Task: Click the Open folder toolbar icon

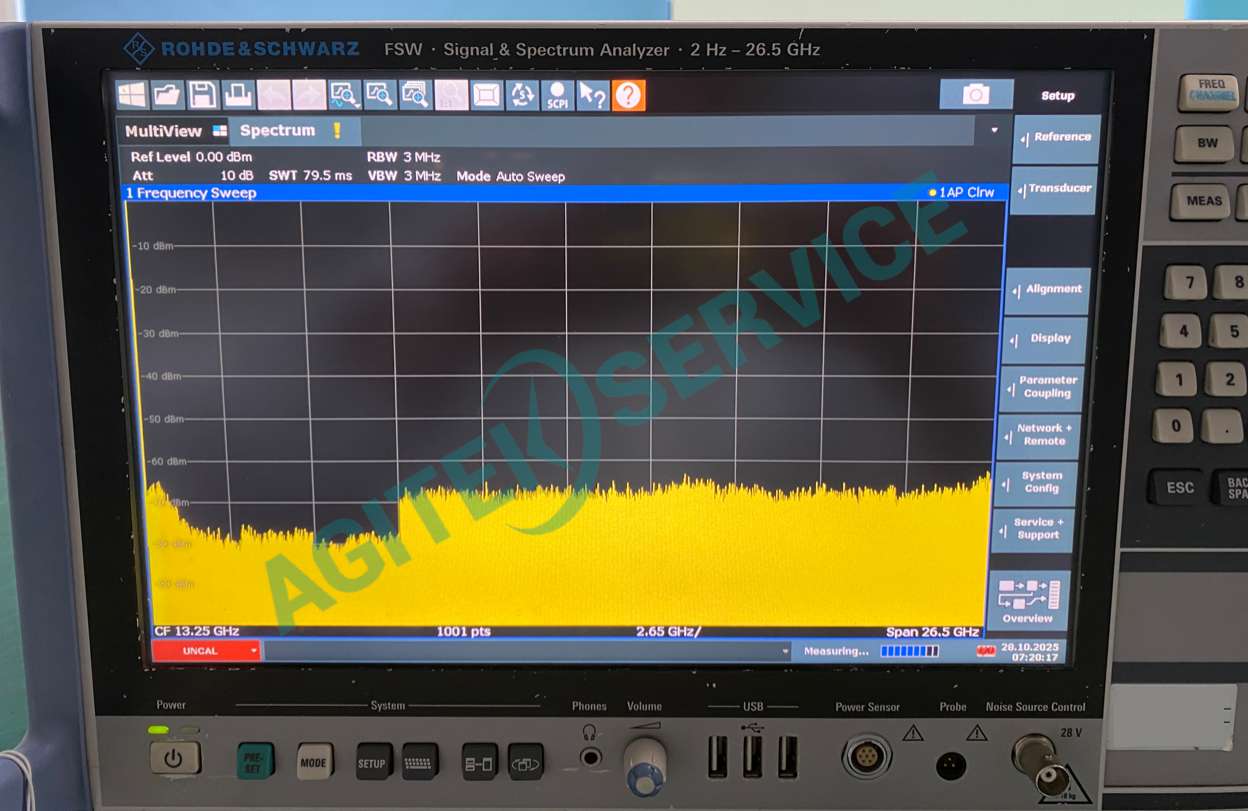Action: pos(167,95)
